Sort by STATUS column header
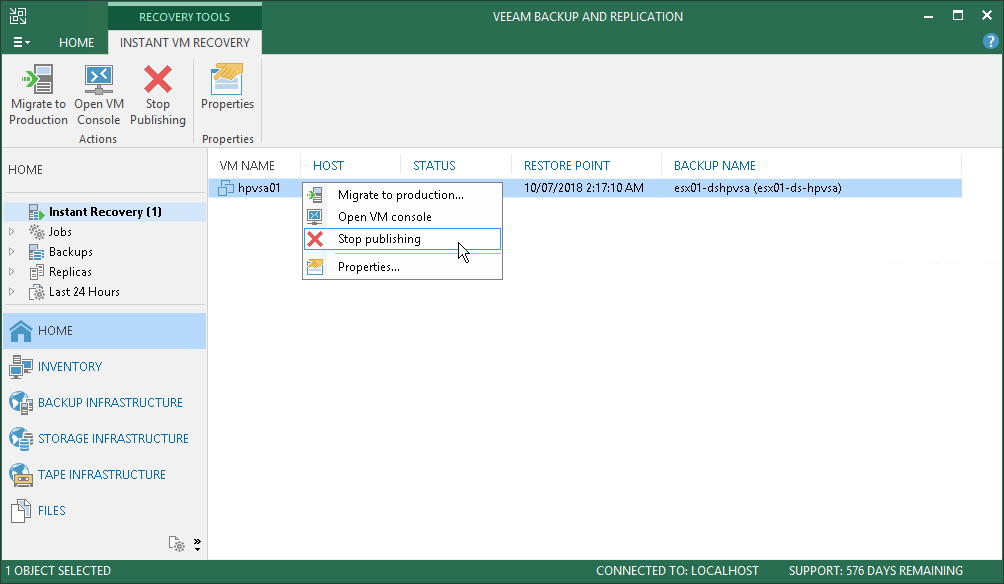Screen dimensions: 1004x584 tap(434, 166)
